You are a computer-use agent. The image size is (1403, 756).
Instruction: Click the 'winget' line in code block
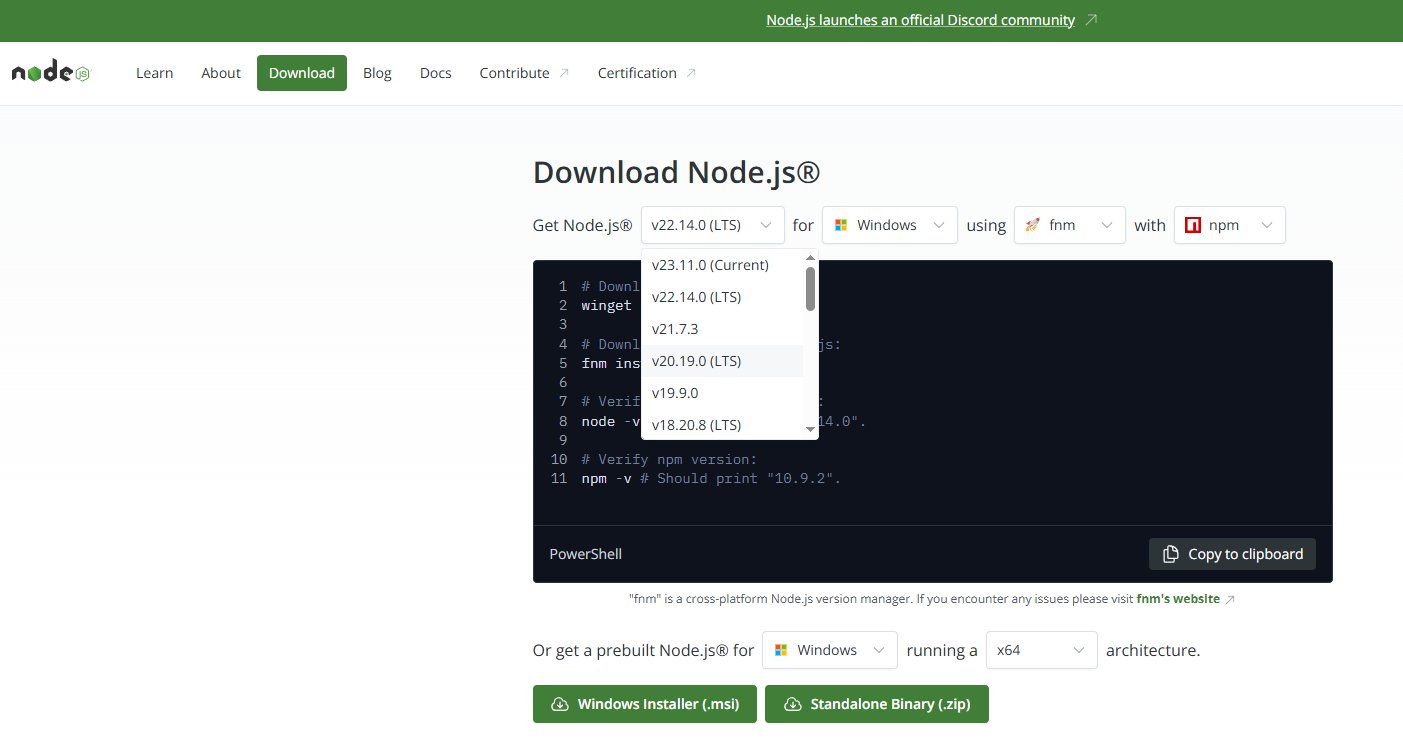coord(607,306)
